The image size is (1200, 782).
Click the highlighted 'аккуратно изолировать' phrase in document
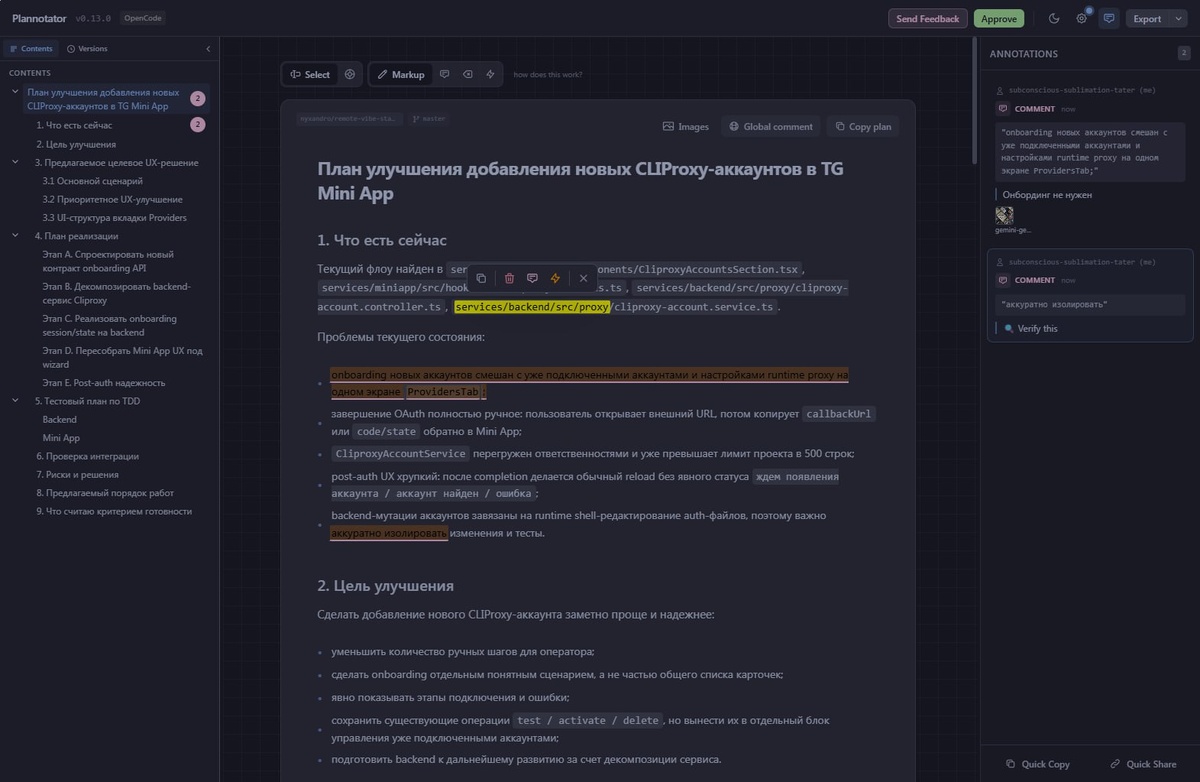pyautogui.click(x=389, y=533)
